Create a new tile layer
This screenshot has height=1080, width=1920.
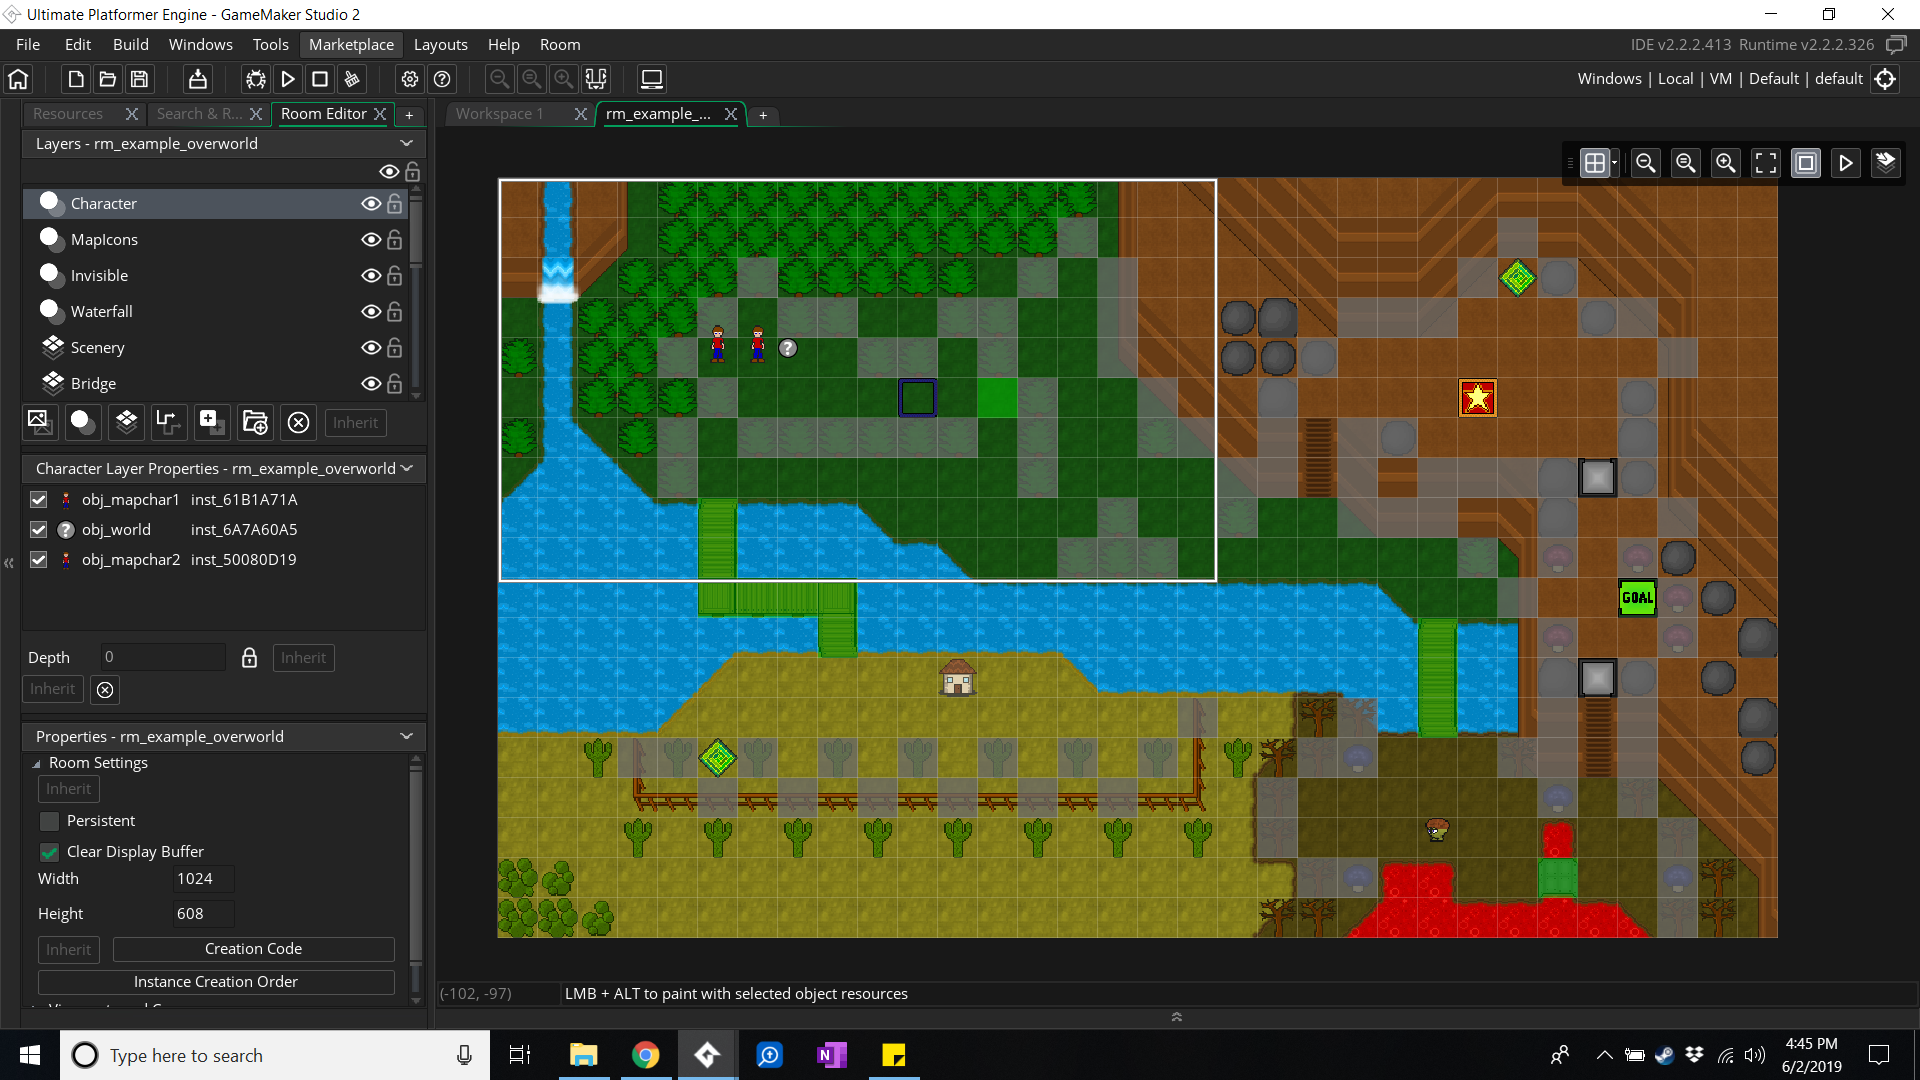[x=126, y=422]
